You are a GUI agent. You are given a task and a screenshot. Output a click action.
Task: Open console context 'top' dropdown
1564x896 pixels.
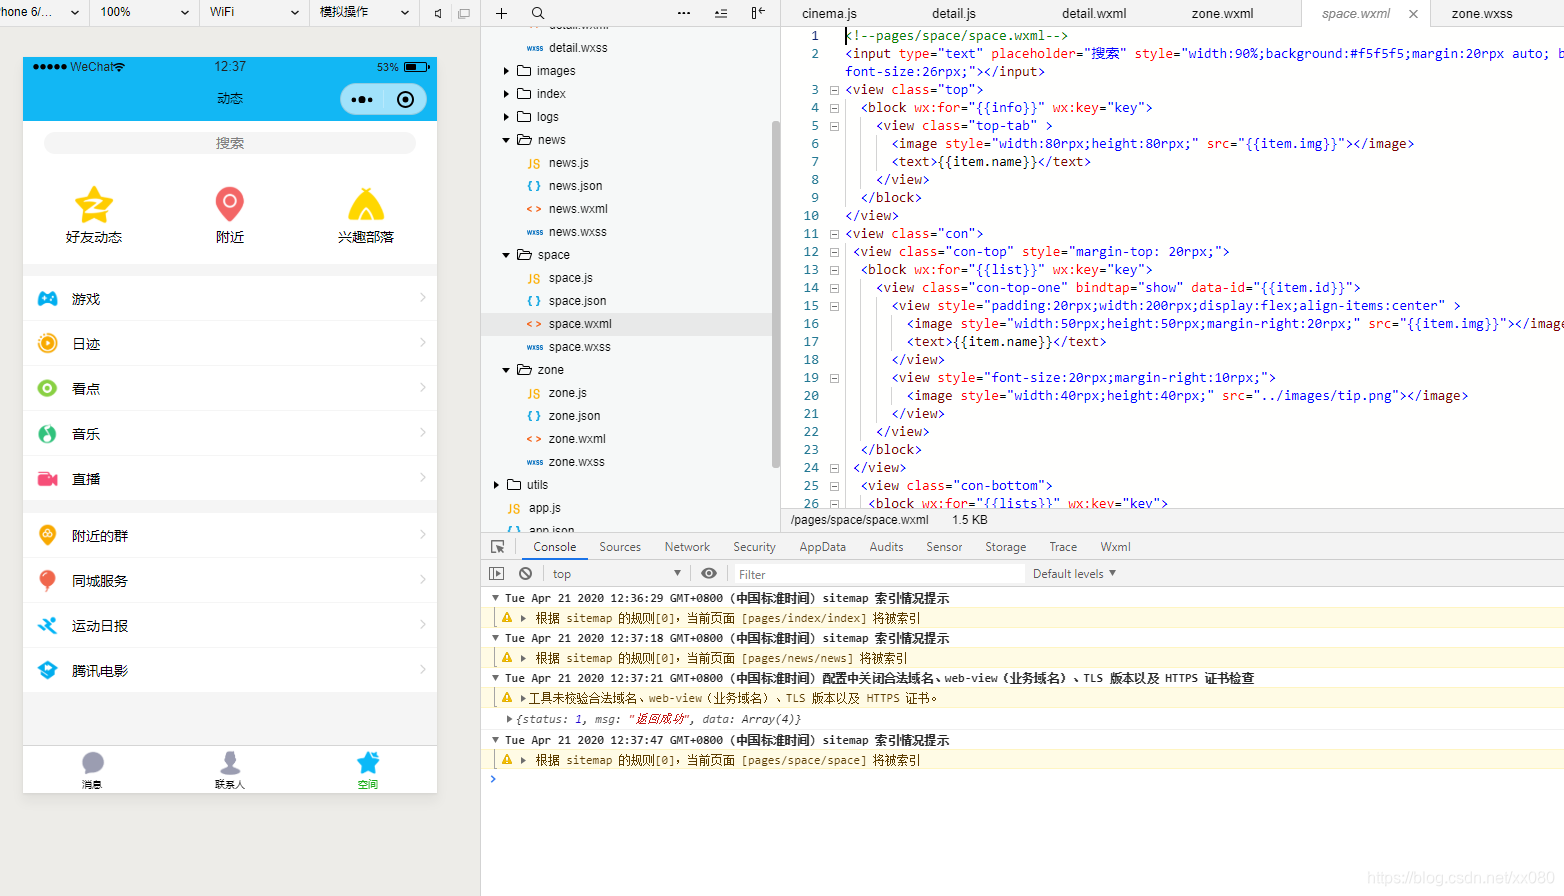click(615, 574)
